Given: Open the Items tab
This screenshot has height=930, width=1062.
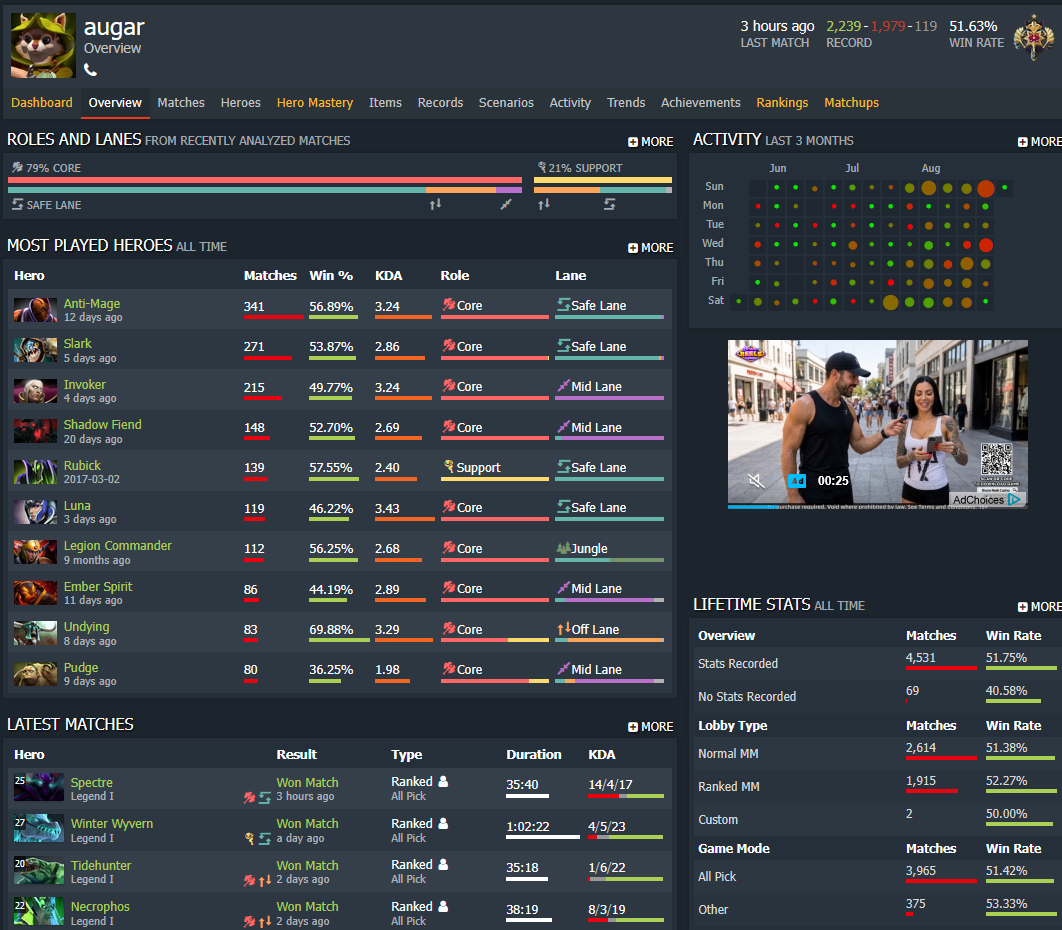Looking at the screenshot, I should pos(385,102).
